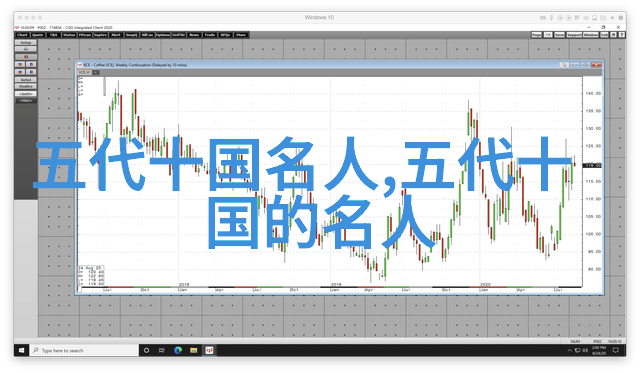Click the Save button in top-right toolbar
Screen dimensions: 640x373
[560, 35]
